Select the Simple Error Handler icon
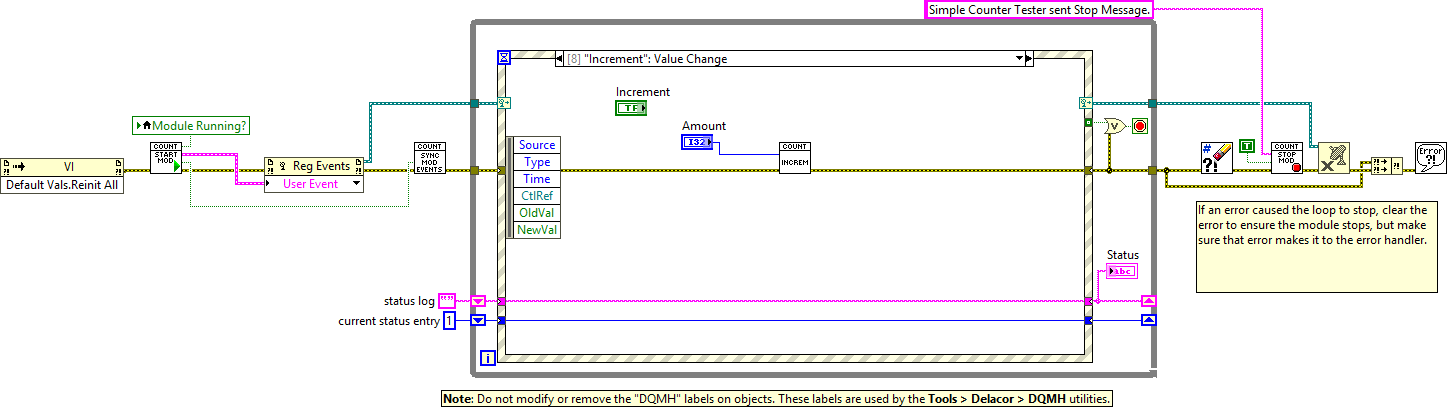The height and width of the screenshot is (410, 1451). [x=1430, y=158]
